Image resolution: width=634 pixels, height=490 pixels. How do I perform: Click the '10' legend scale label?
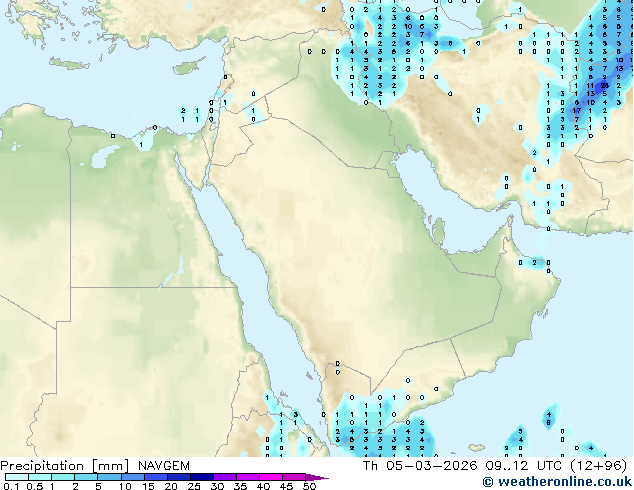pyautogui.click(x=125, y=486)
